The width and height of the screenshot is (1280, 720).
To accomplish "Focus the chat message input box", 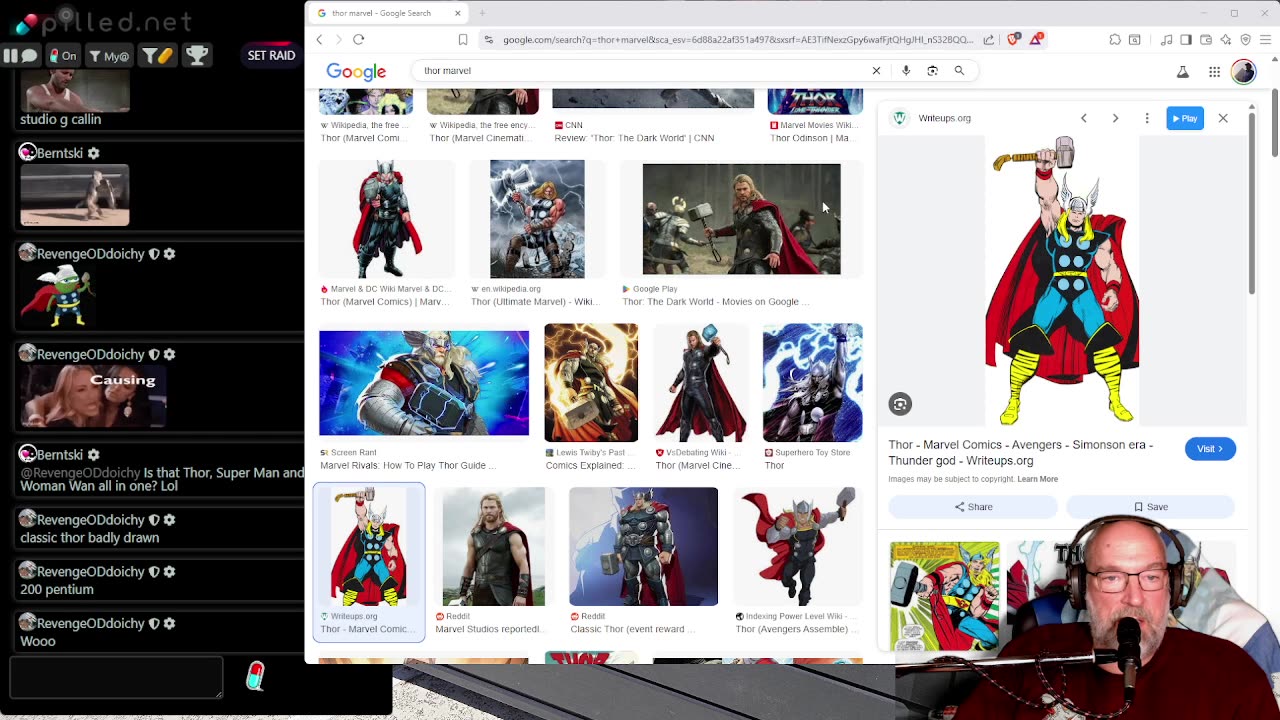I will [x=116, y=677].
